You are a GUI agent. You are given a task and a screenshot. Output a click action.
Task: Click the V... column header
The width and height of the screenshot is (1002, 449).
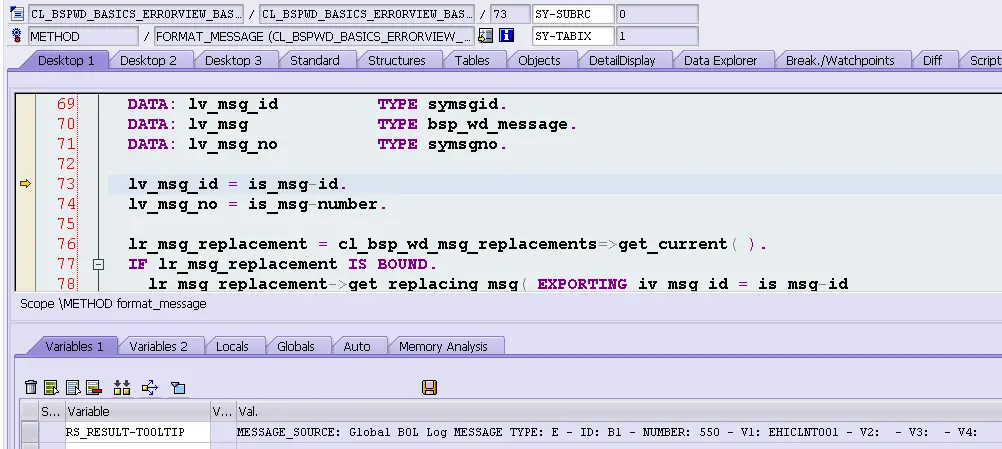point(222,411)
